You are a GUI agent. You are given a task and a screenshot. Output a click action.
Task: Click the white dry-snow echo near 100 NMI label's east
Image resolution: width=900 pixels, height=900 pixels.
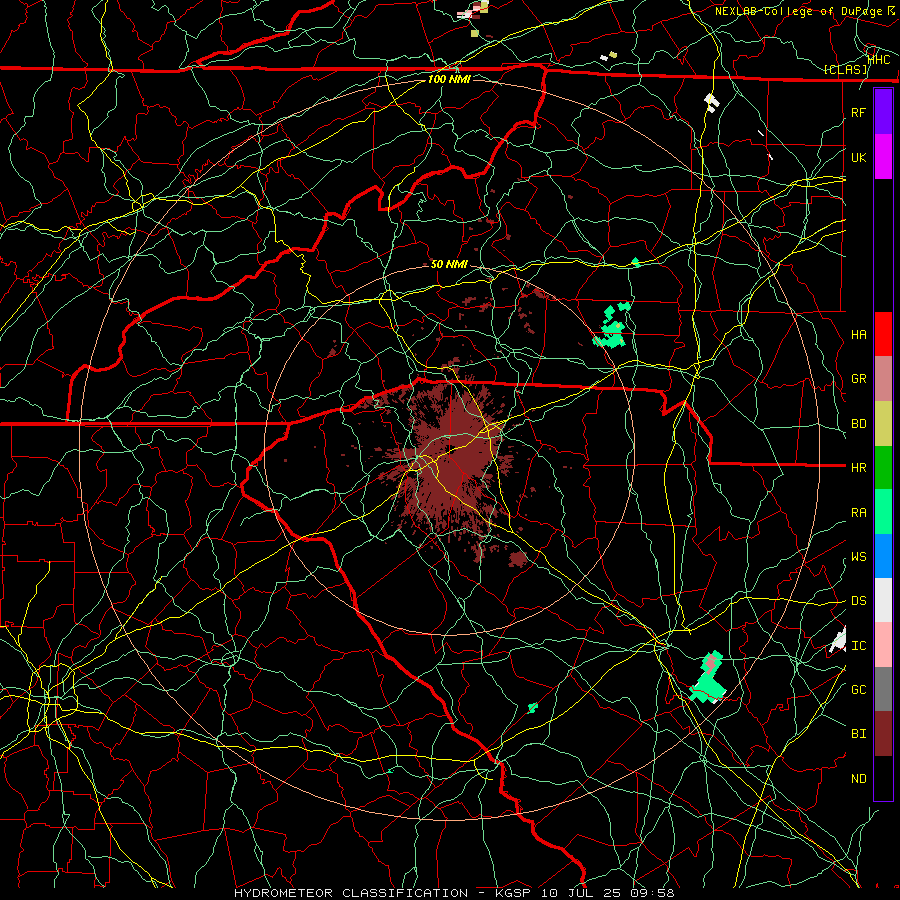tap(712, 103)
